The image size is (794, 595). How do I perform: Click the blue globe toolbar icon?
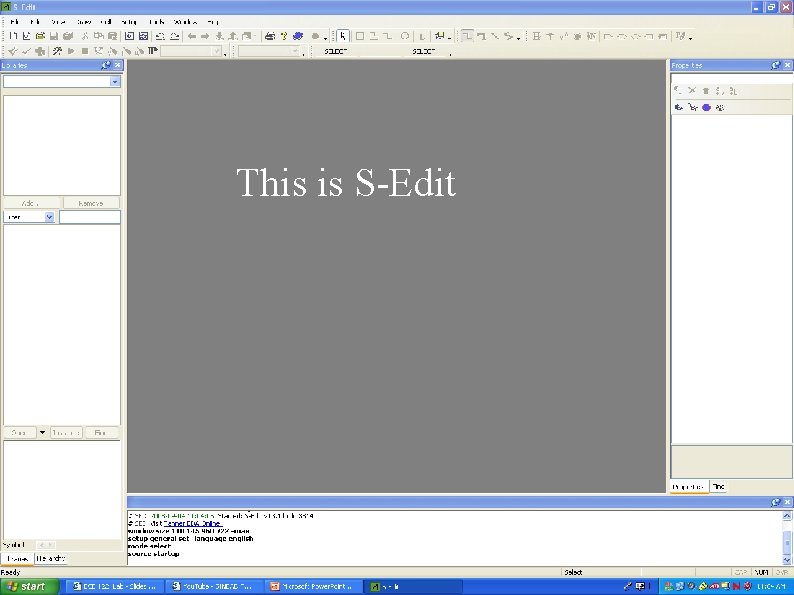298,36
